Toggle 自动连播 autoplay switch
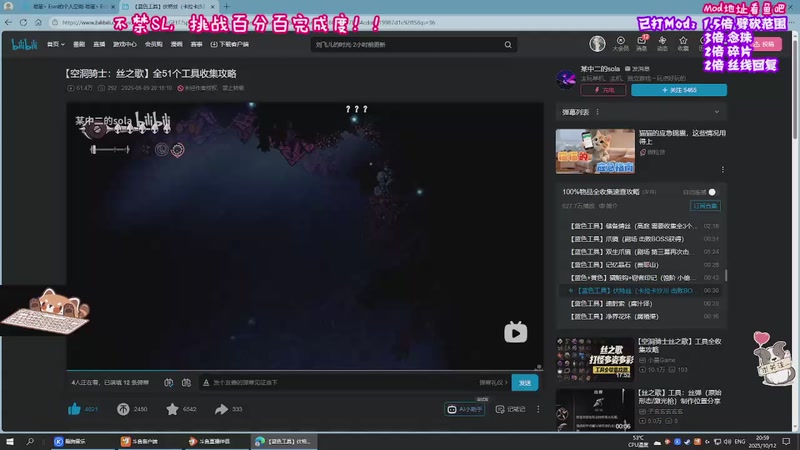 (712, 192)
